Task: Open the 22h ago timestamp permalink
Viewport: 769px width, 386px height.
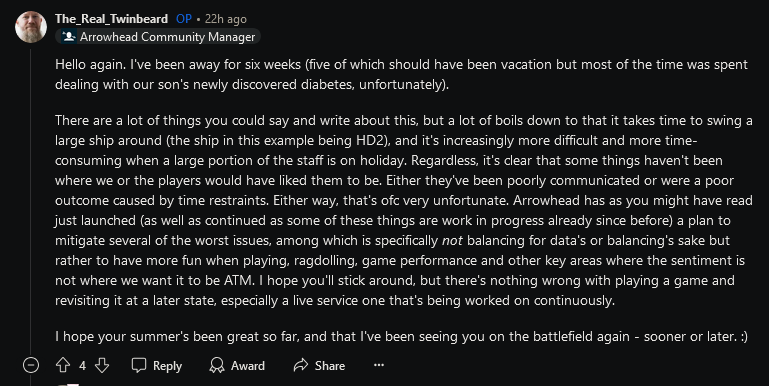Action: tap(226, 19)
